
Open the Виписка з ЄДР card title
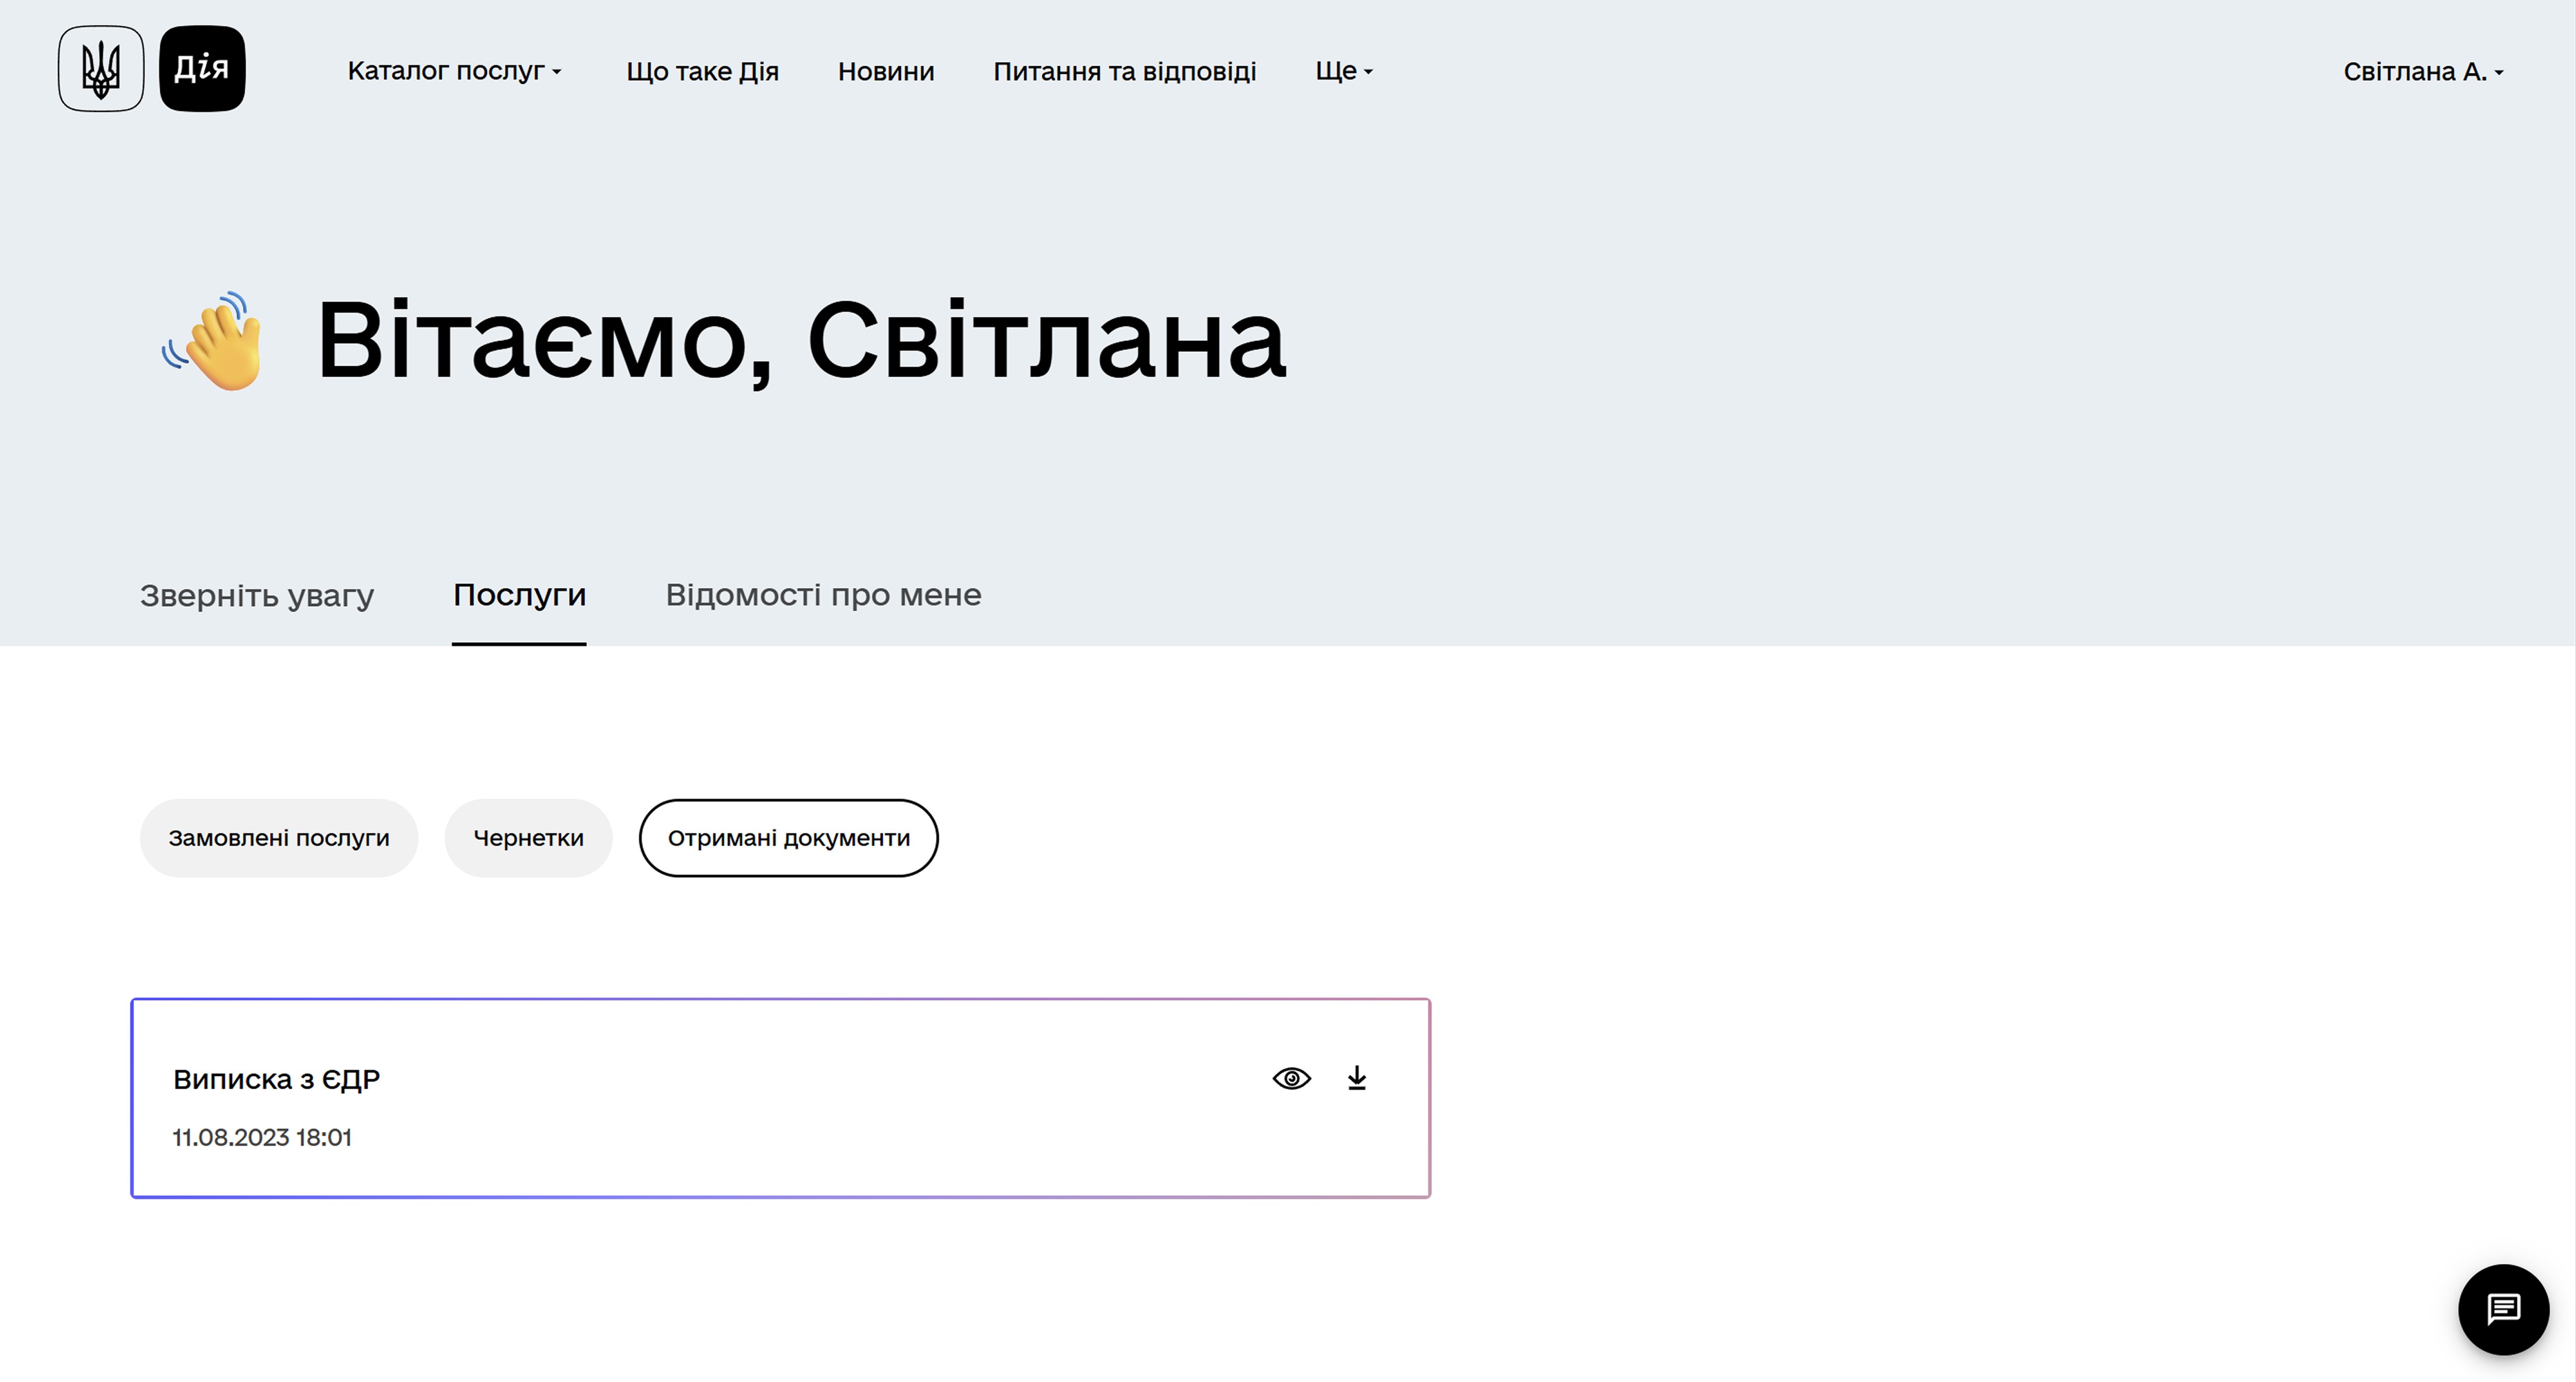(276, 1079)
